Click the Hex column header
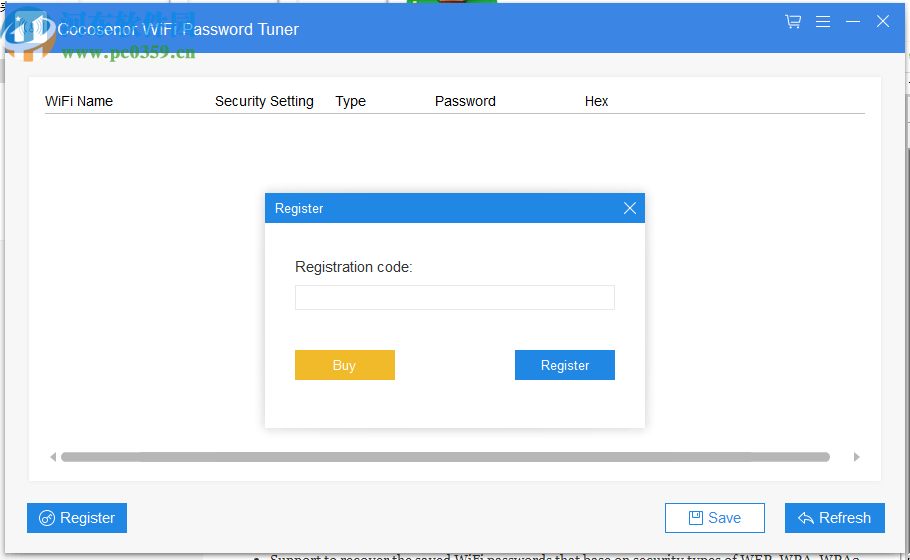The width and height of the screenshot is (910, 560). (596, 101)
